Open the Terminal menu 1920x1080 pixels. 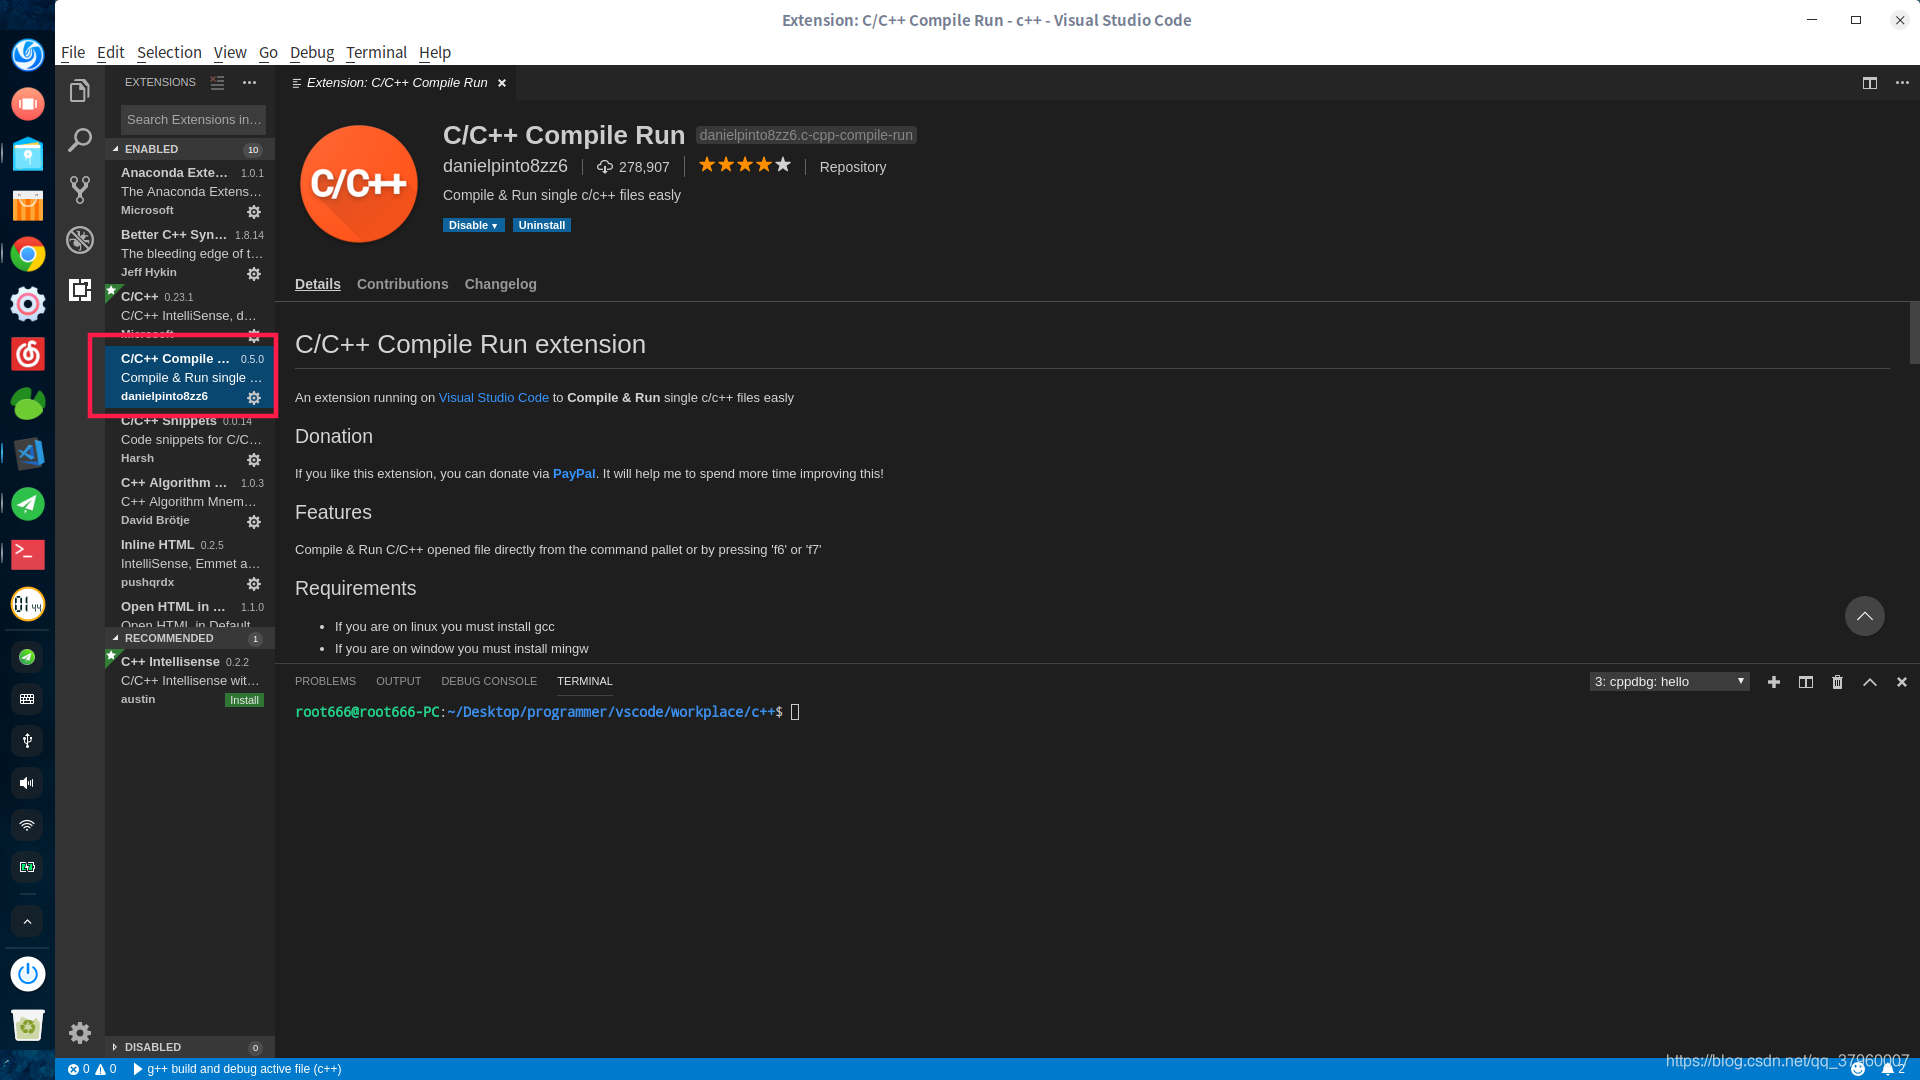point(376,52)
